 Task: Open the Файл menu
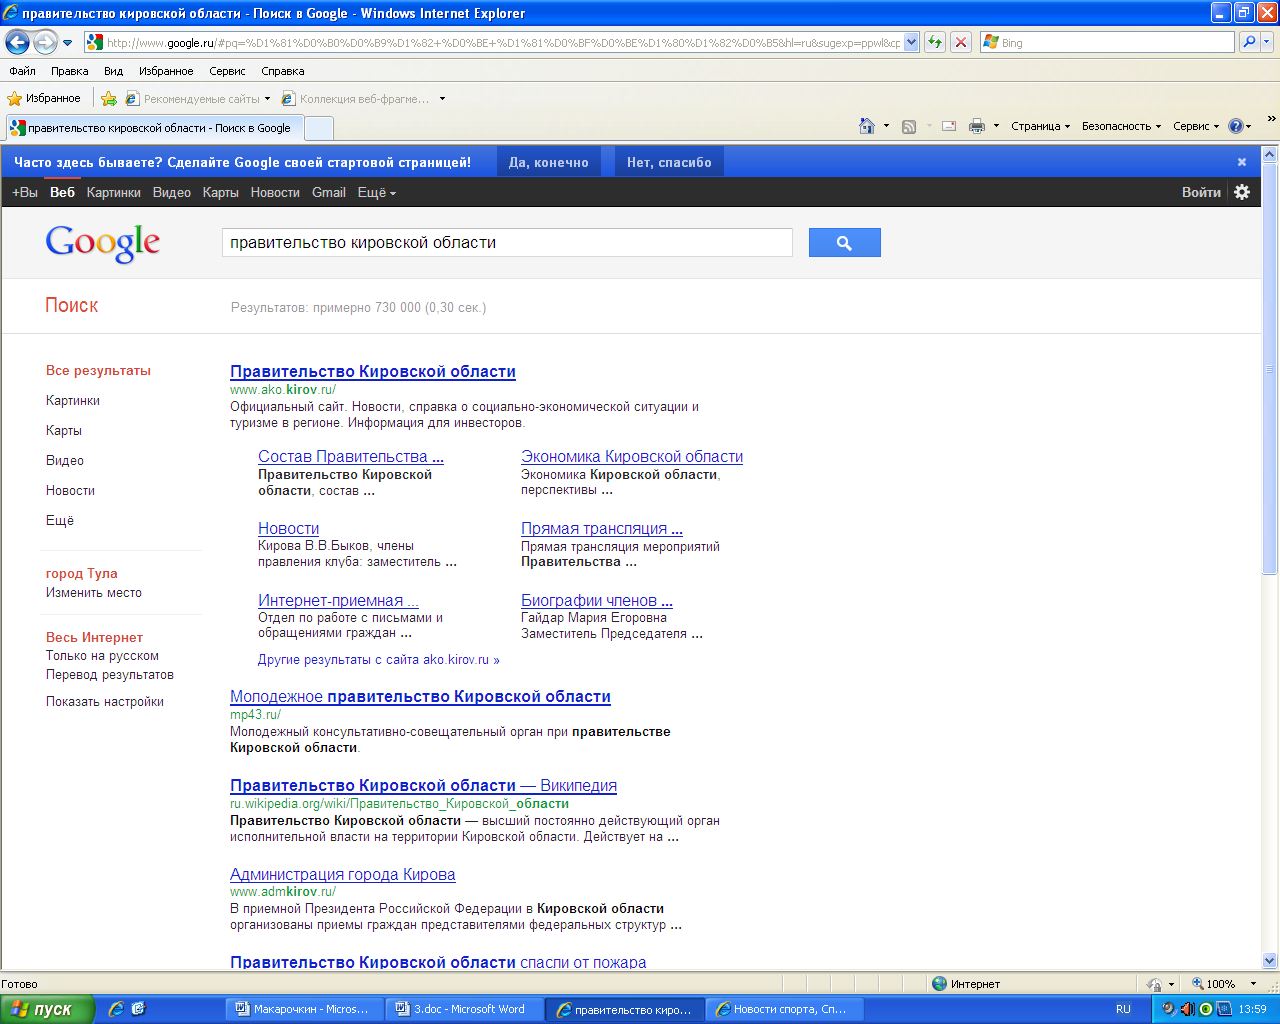(x=22, y=71)
